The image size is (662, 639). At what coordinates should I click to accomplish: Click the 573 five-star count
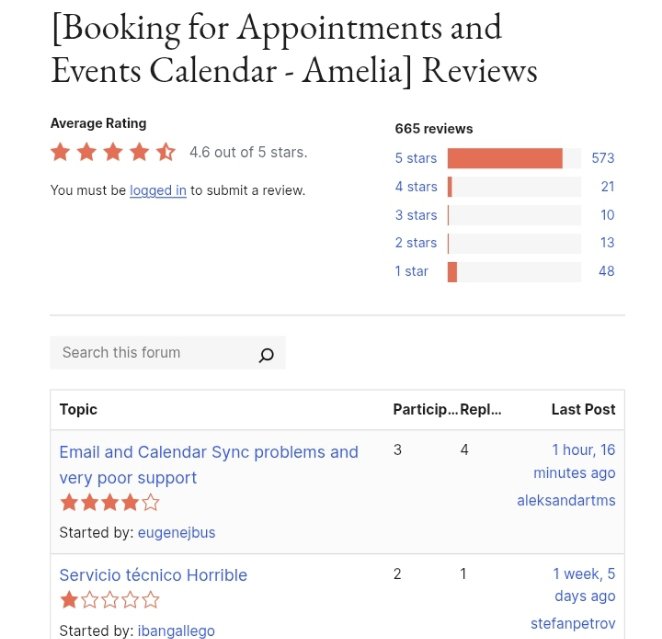click(602, 158)
